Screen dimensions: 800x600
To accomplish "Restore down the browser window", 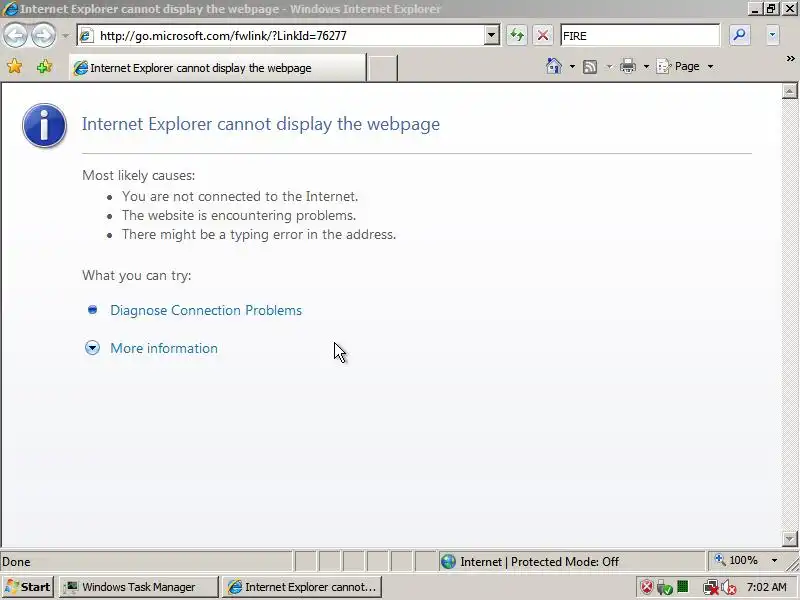I will 771,9.
